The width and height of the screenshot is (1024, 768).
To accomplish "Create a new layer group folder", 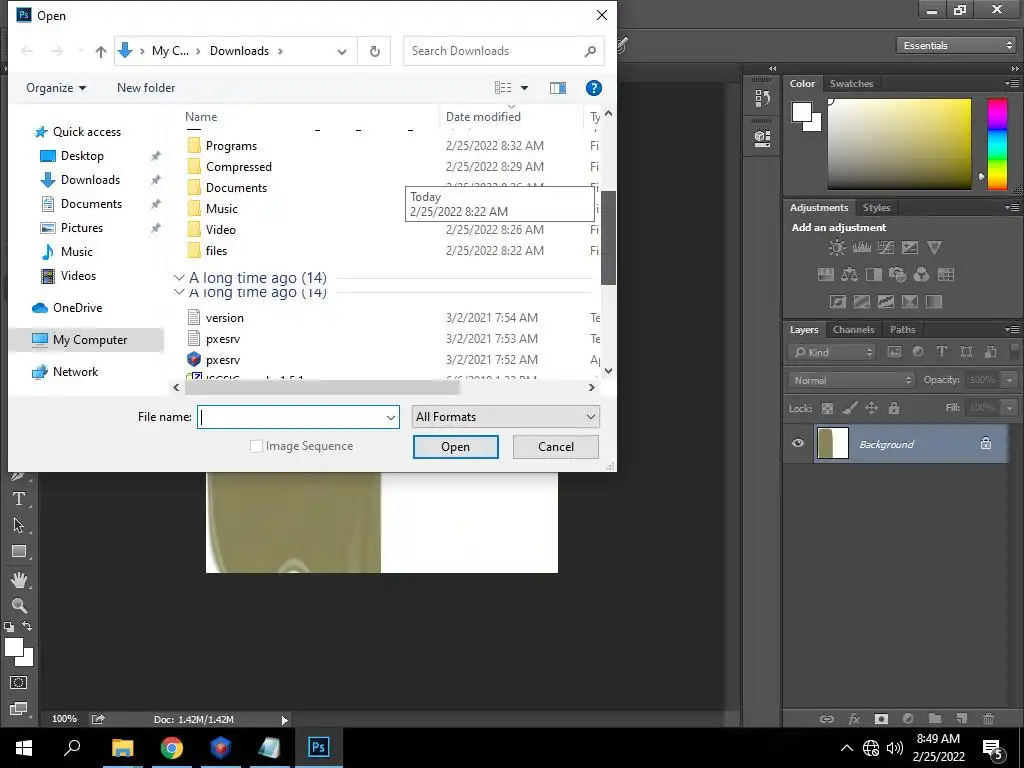I will (935, 719).
